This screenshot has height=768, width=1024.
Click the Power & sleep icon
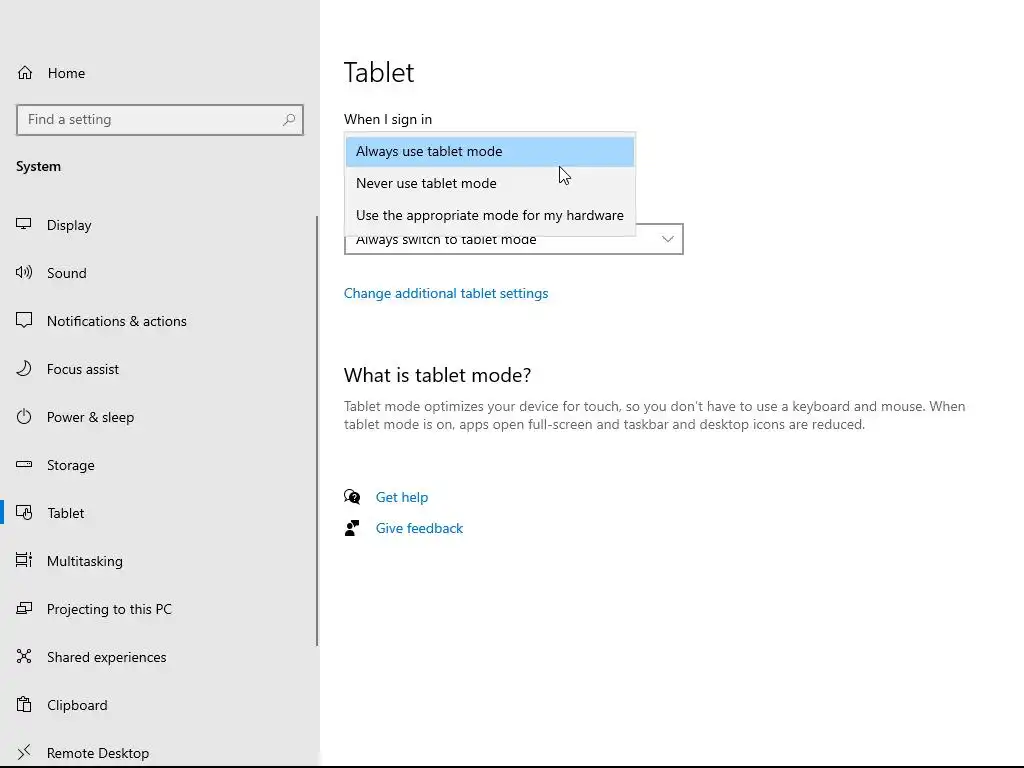pos(25,417)
